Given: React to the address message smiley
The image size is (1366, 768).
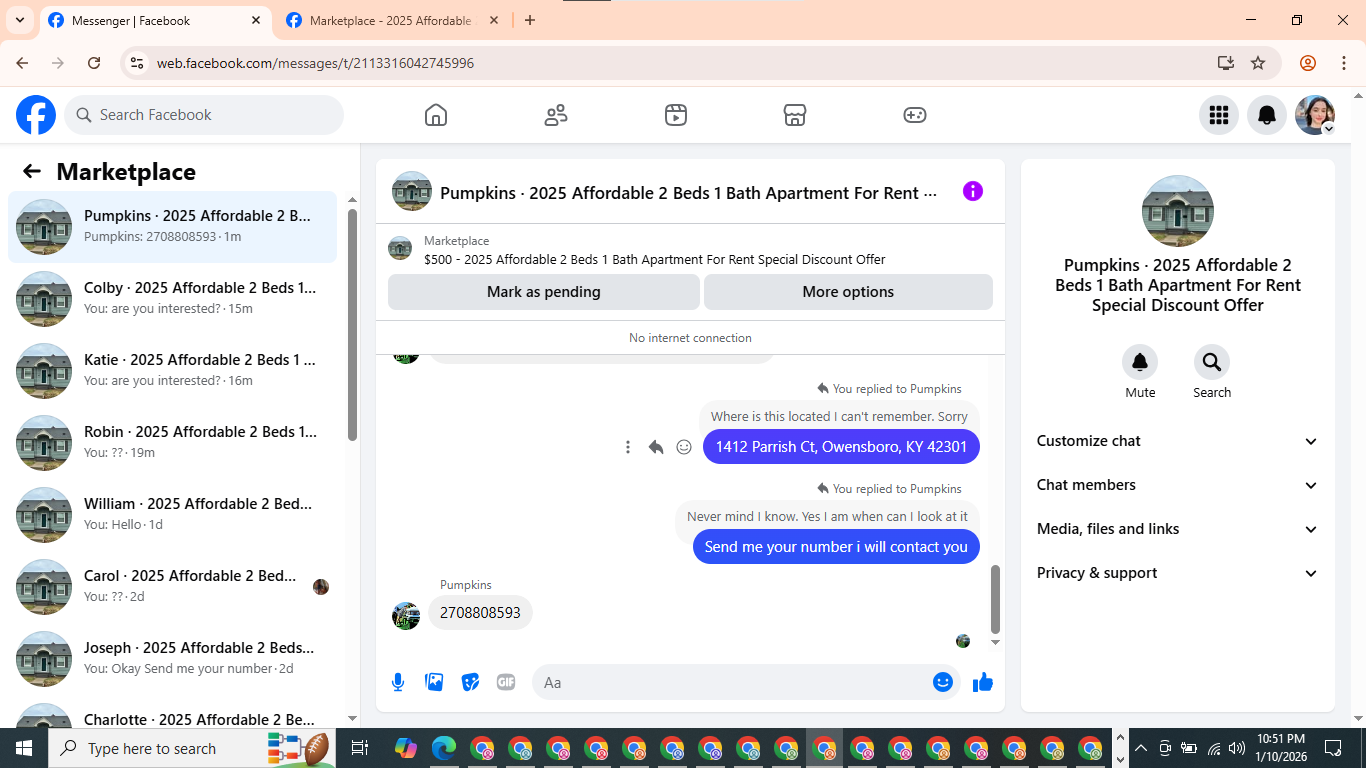Looking at the screenshot, I should pyautogui.click(x=684, y=447).
